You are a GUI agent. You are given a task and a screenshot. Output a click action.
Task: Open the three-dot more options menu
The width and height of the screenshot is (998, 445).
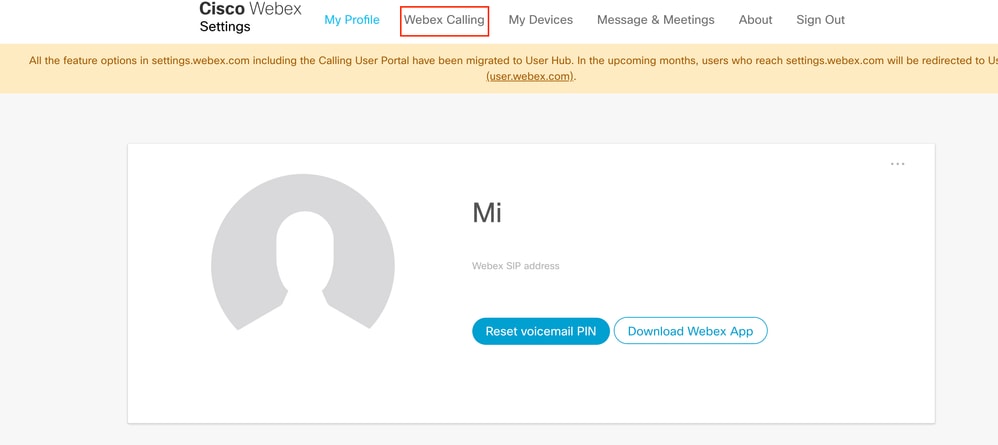pos(897,164)
